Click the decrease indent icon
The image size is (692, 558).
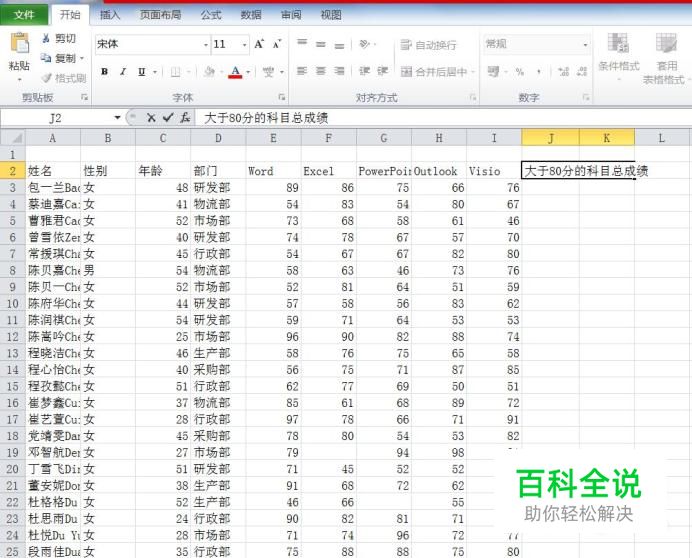[365, 71]
